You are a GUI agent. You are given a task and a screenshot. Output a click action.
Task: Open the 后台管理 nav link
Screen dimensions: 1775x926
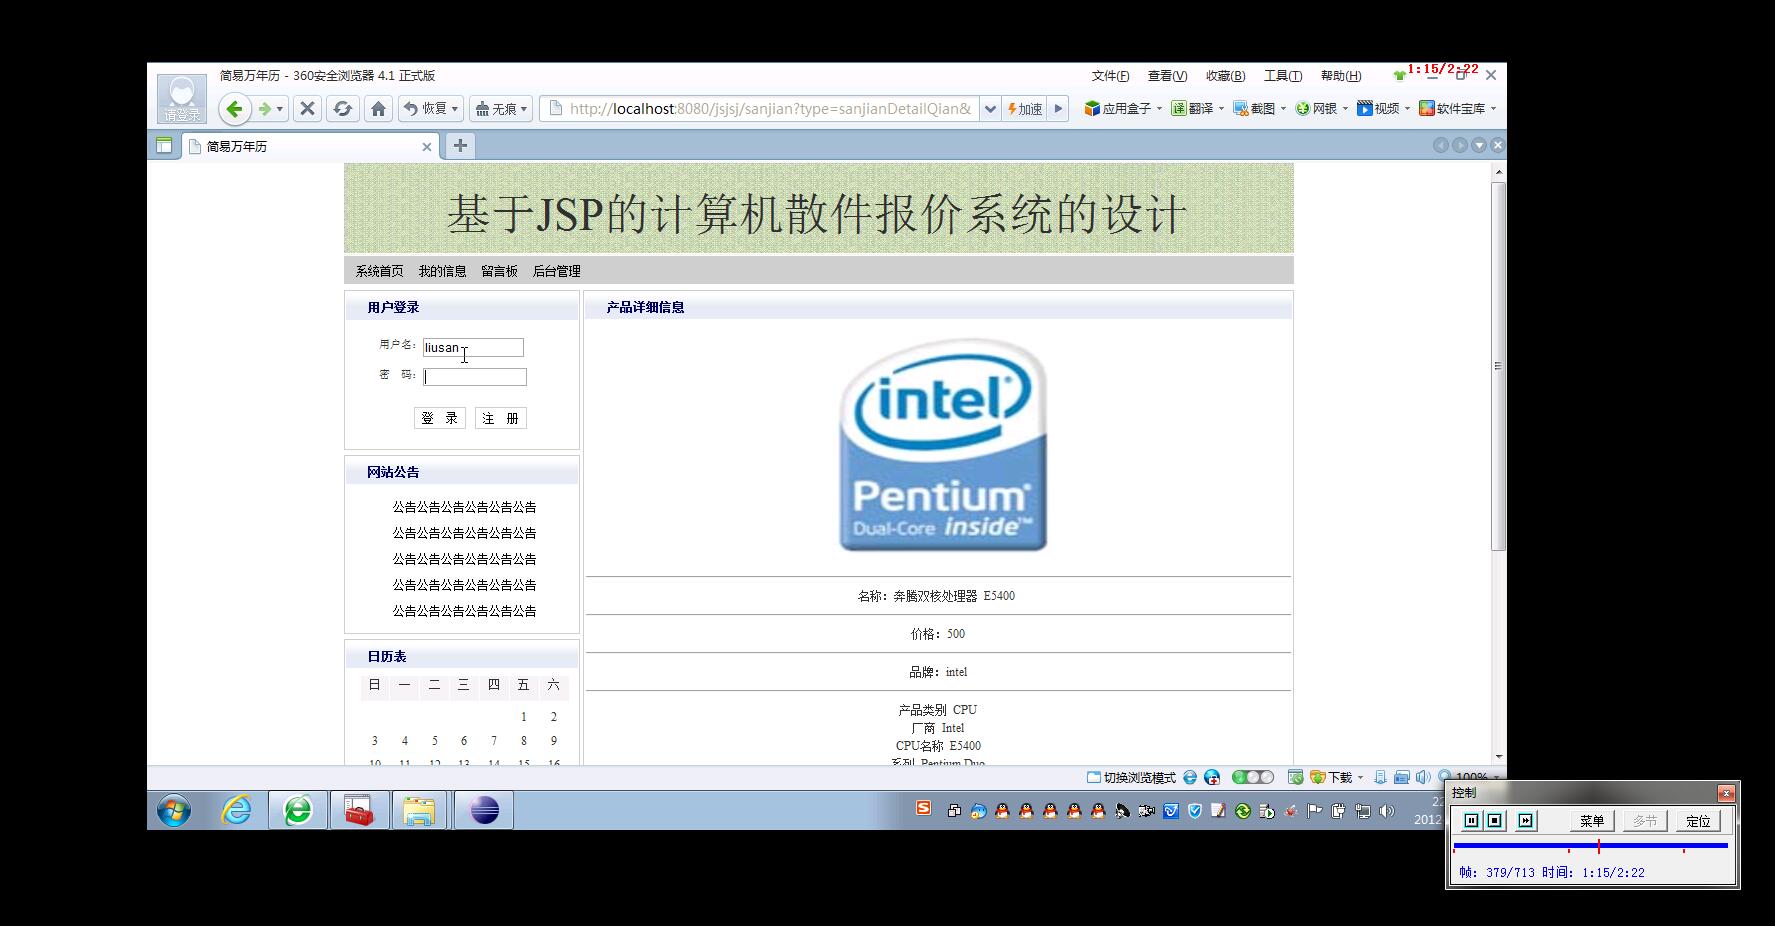click(x=556, y=271)
